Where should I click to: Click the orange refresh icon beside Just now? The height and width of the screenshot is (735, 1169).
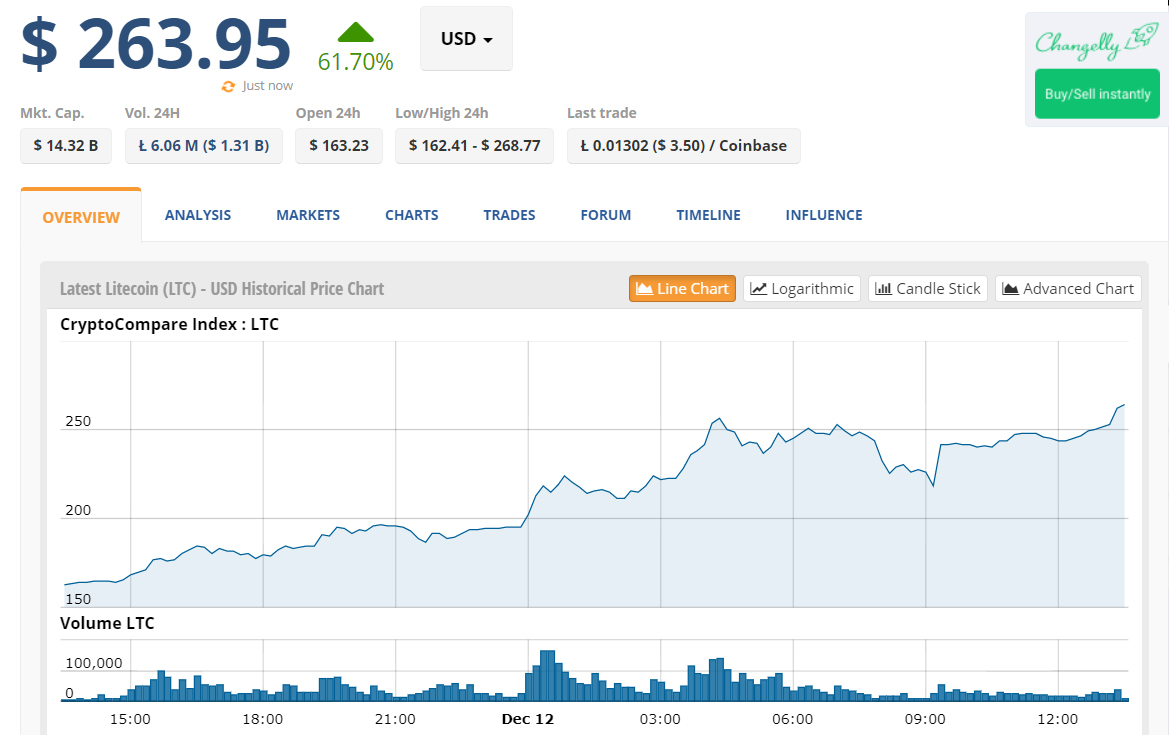[x=228, y=86]
